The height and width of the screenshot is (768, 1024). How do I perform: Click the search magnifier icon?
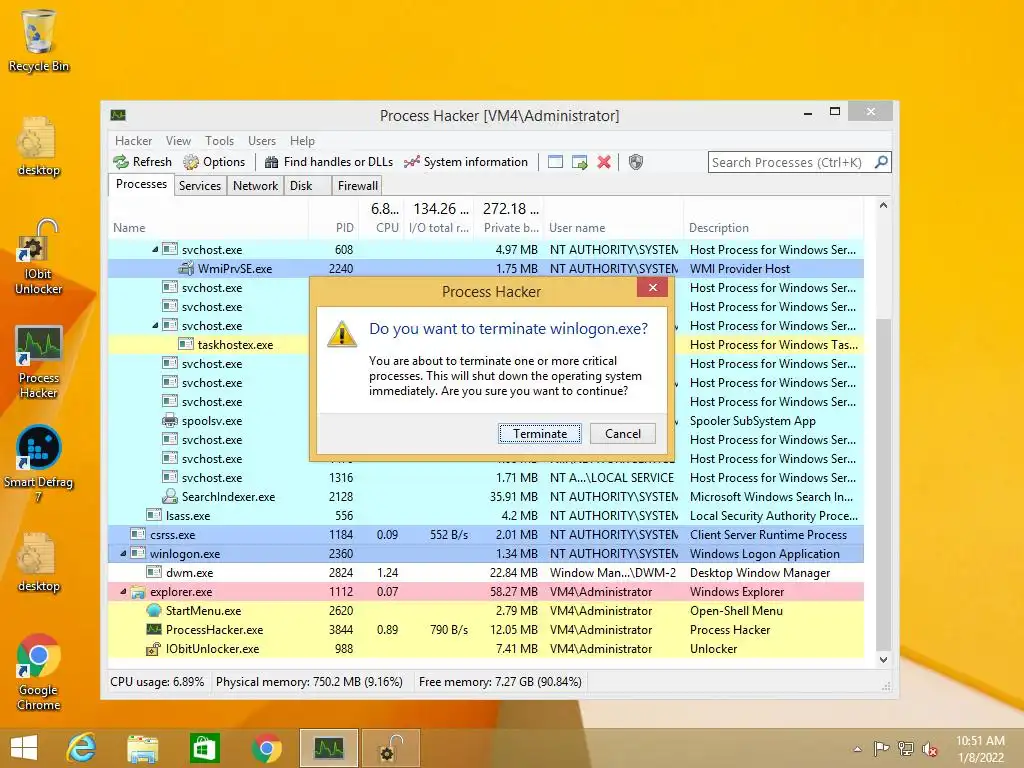coord(881,162)
